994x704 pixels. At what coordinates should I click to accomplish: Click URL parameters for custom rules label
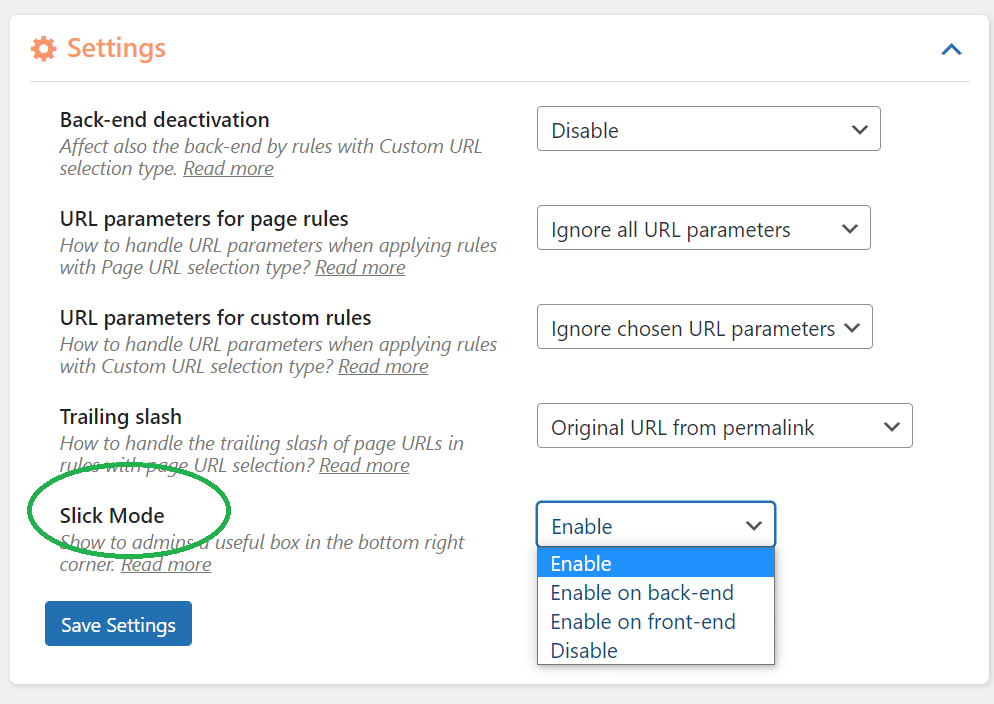coord(216,317)
